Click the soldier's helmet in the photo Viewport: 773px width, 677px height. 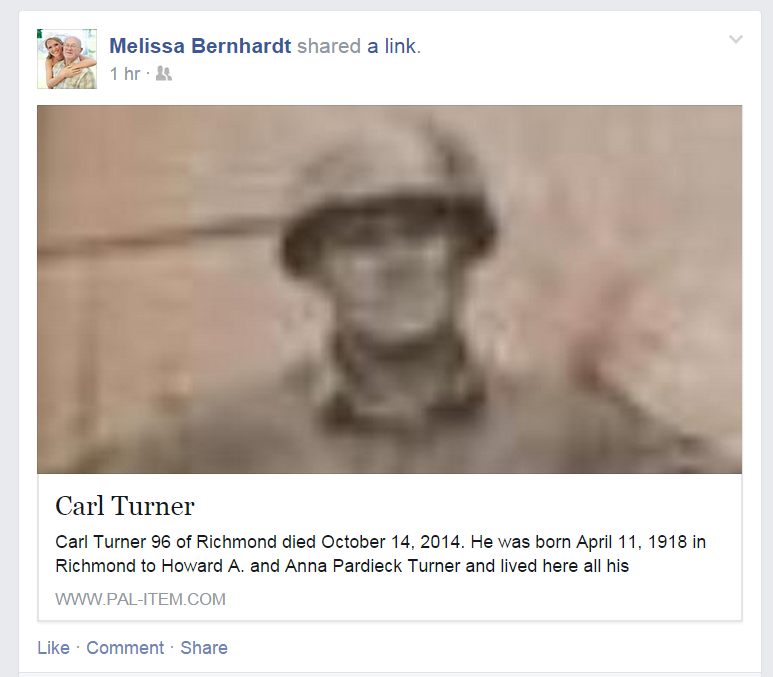coord(389,197)
